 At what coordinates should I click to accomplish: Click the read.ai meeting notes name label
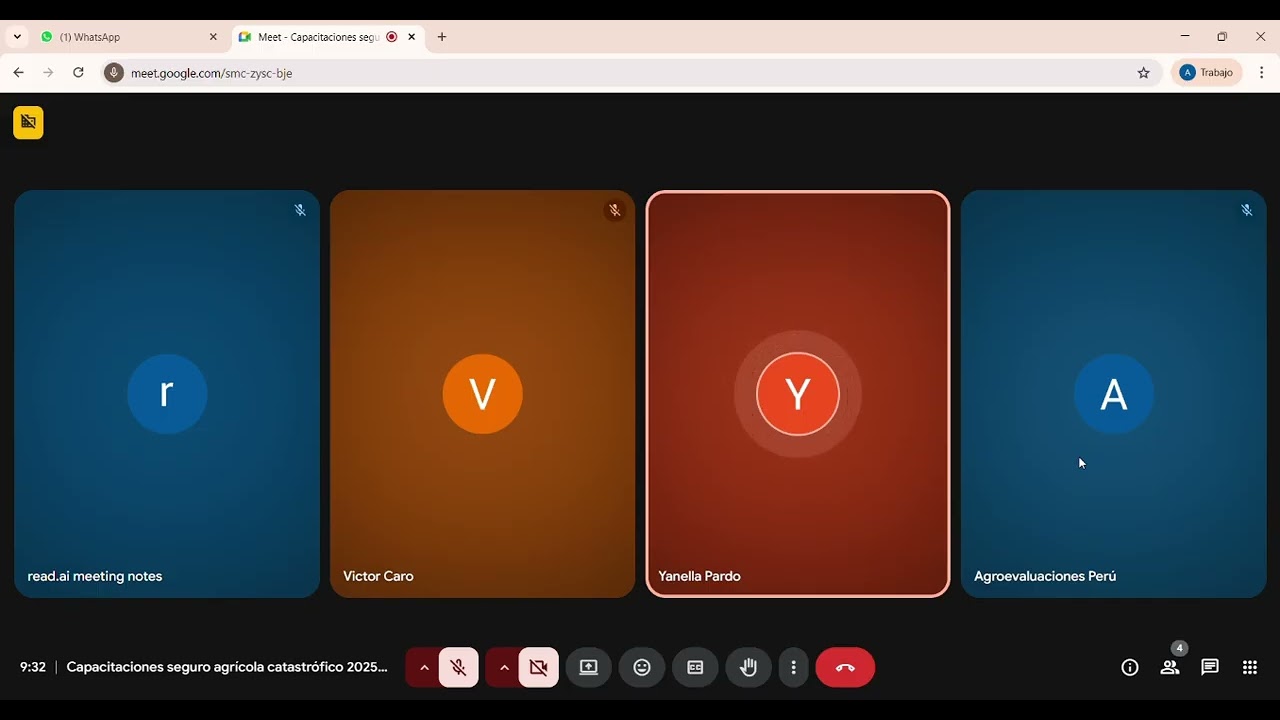[95, 576]
